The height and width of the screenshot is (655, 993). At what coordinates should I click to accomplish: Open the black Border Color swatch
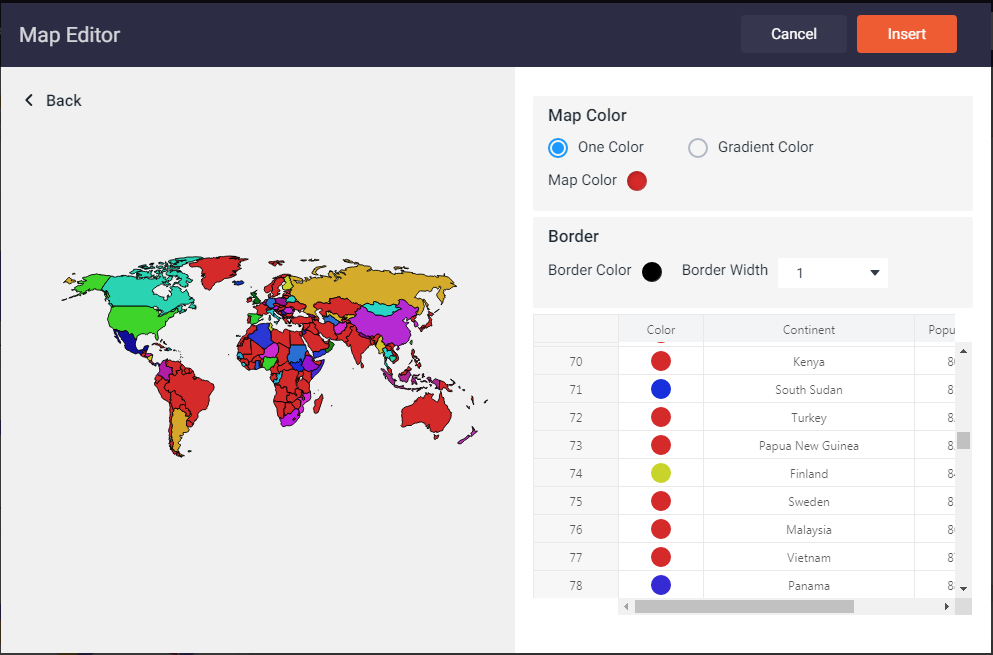tap(652, 272)
